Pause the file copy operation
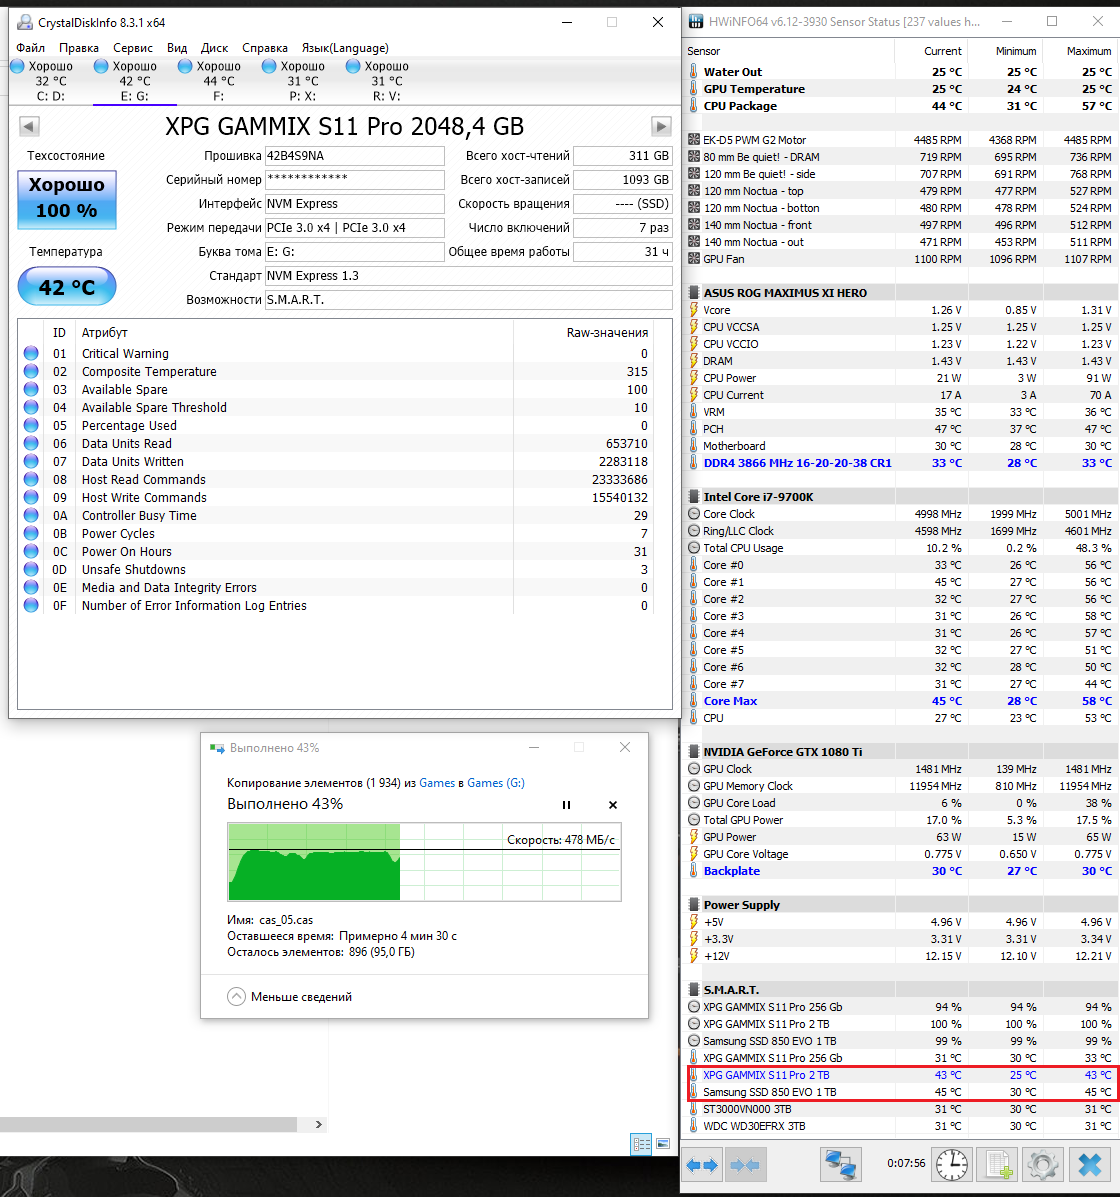 (x=566, y=805)
